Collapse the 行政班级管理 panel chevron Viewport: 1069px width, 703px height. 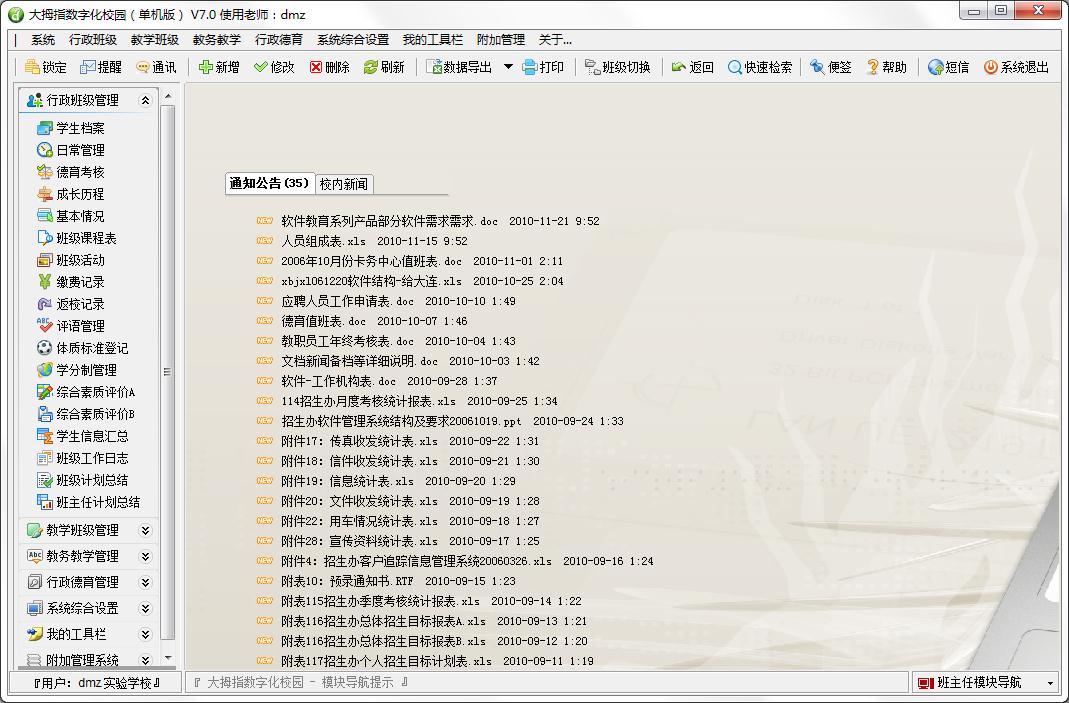[145, 100]
